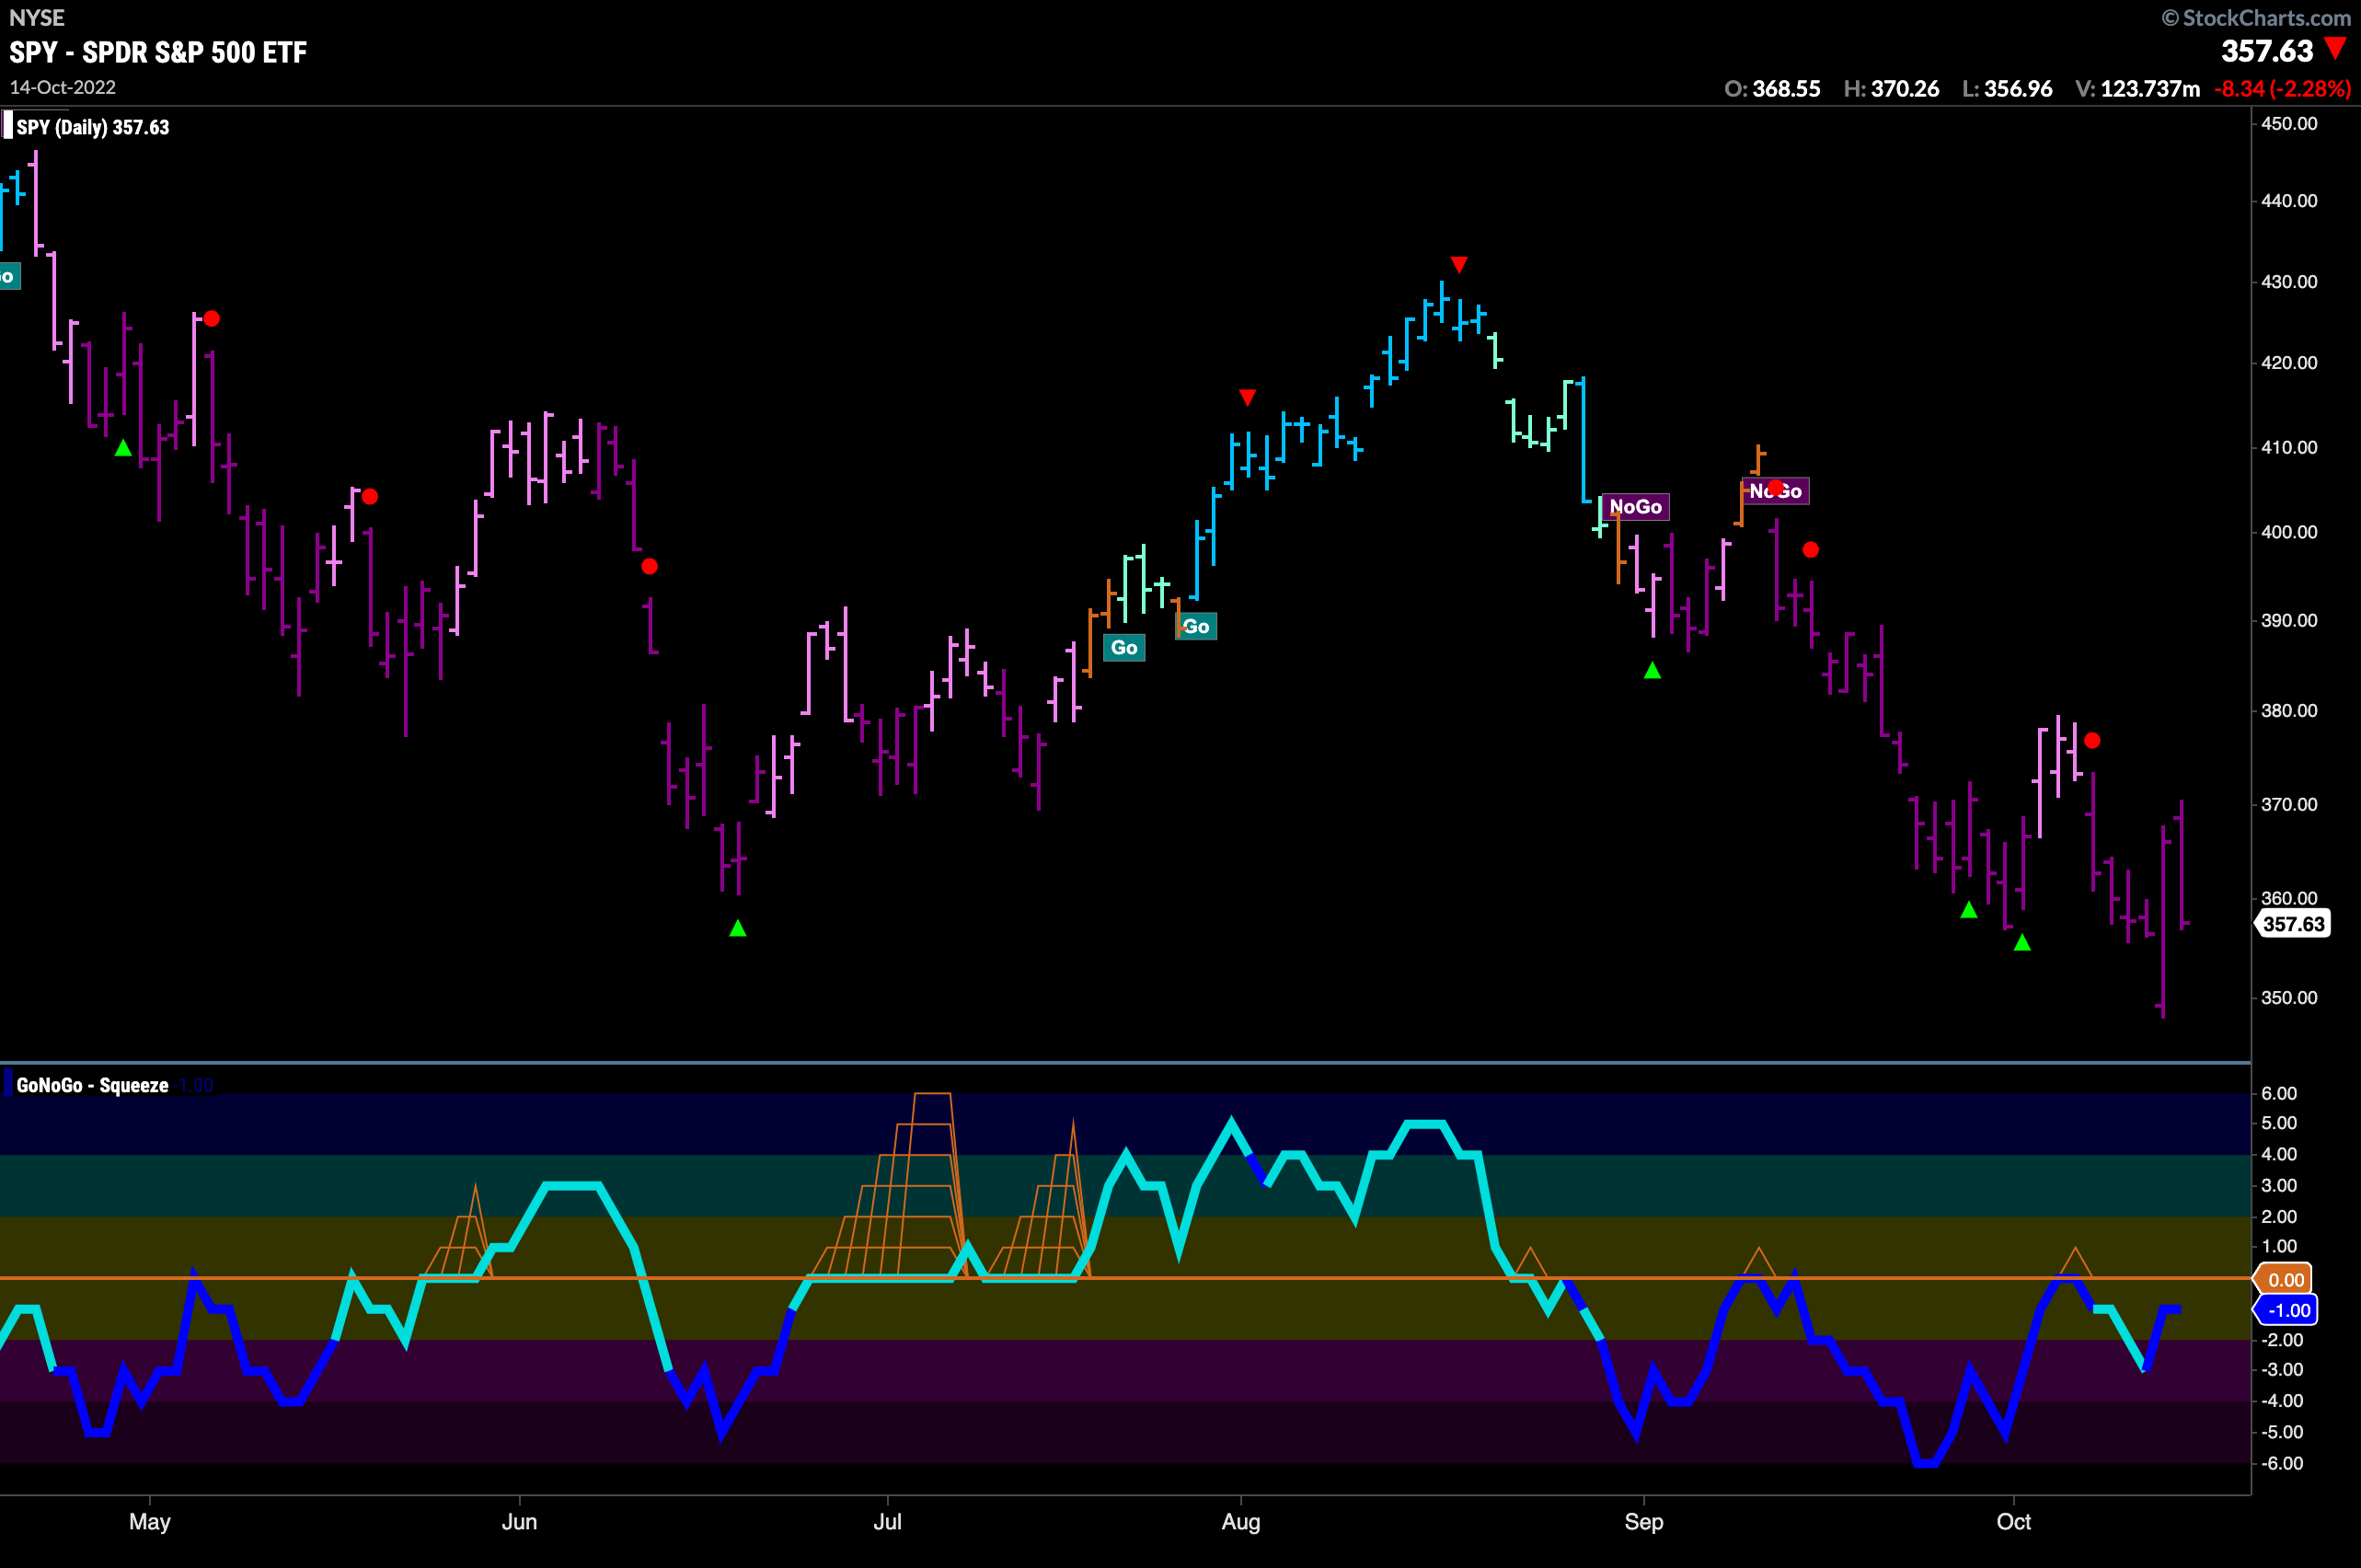Viewport: 2361px width, 1568px height.
Task: Click the white 357.63 price tag on the axis
Action: (x=2293, y=923)
